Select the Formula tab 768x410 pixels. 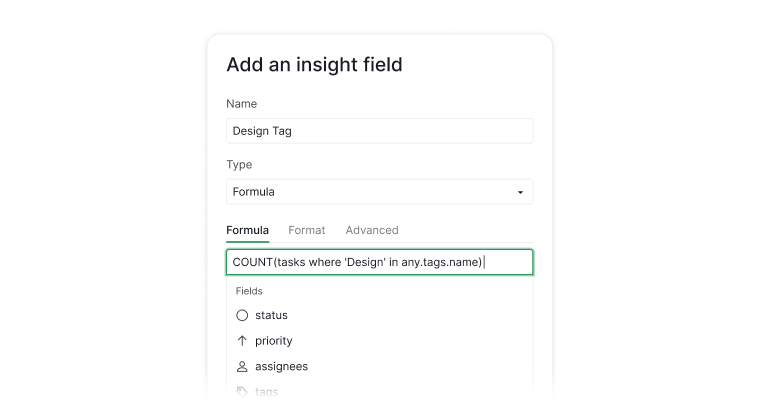click(247, 230)
